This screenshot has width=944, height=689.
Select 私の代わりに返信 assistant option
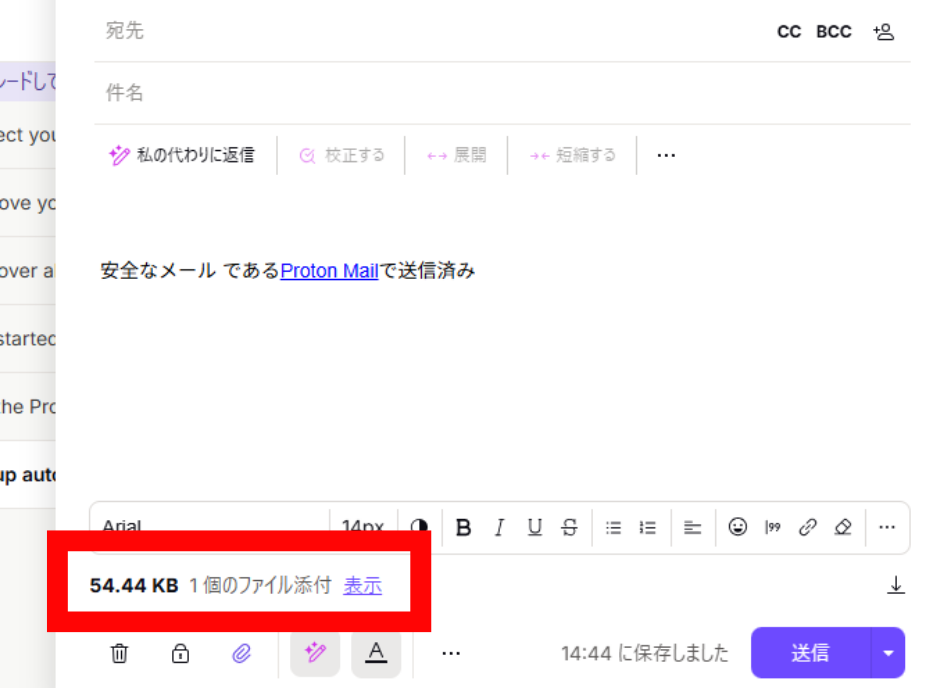pos(182,155)
